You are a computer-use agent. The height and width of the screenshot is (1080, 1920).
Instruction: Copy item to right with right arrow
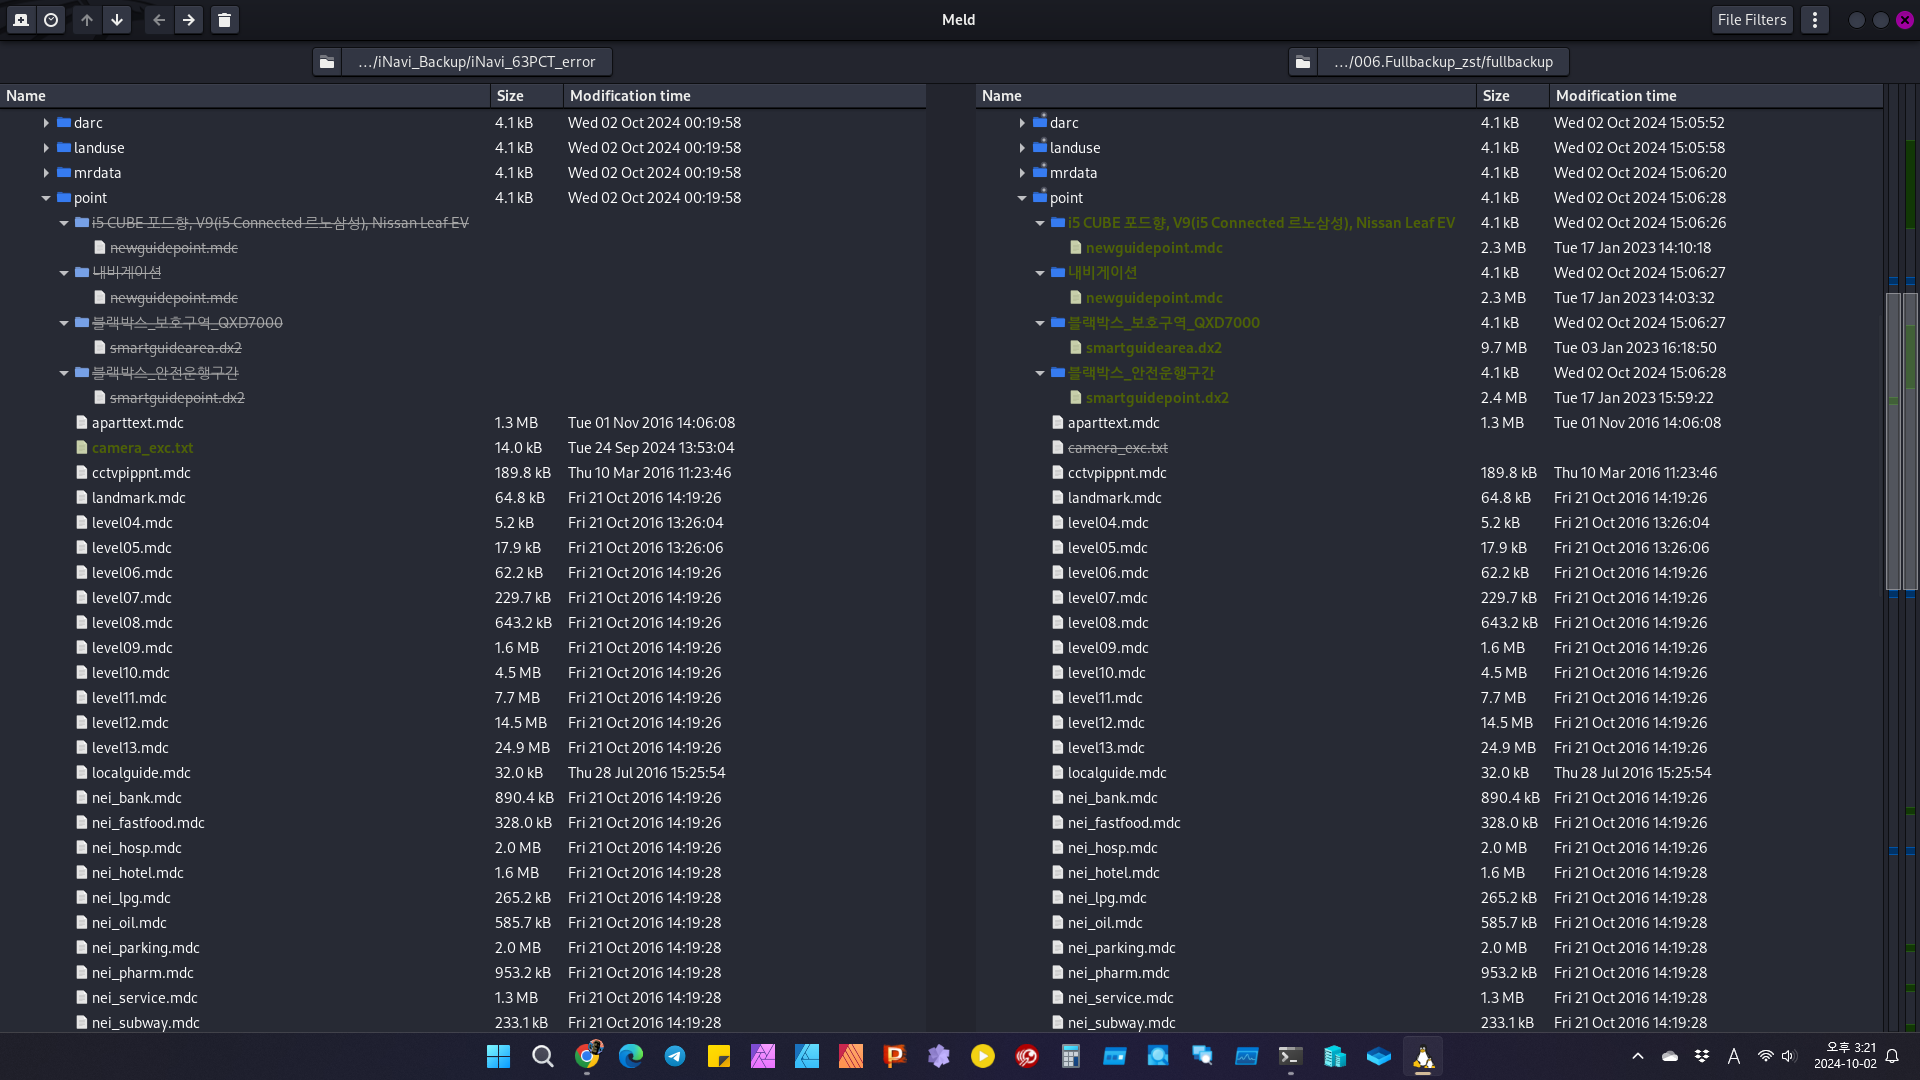click(188, 20)
